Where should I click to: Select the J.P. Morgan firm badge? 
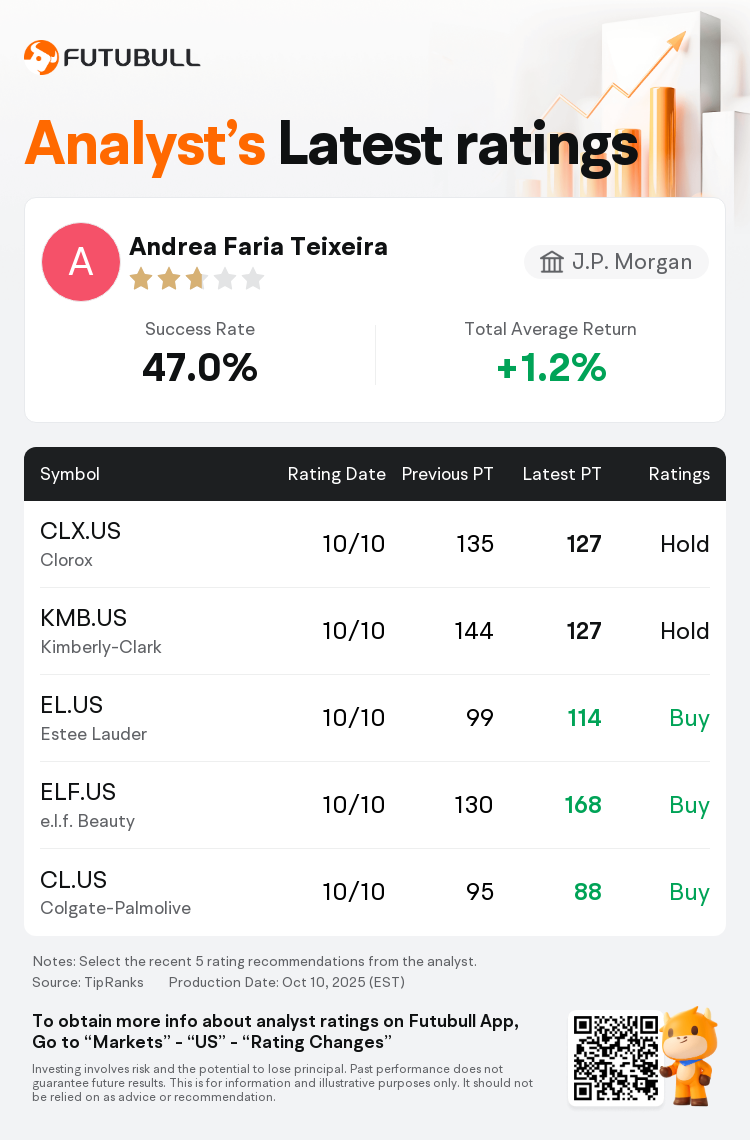click(x=616, y=262)
